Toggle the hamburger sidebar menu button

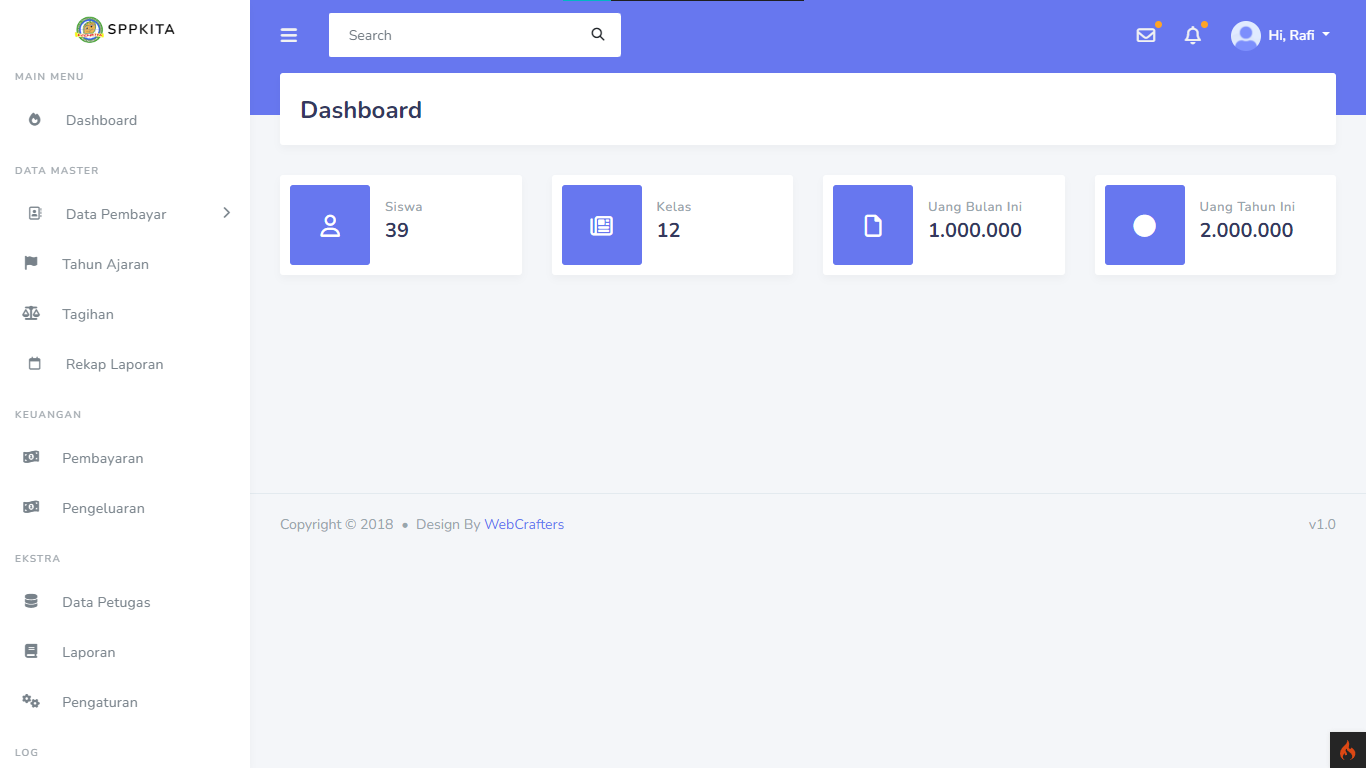pyautogui.click(x=289, y=35)
